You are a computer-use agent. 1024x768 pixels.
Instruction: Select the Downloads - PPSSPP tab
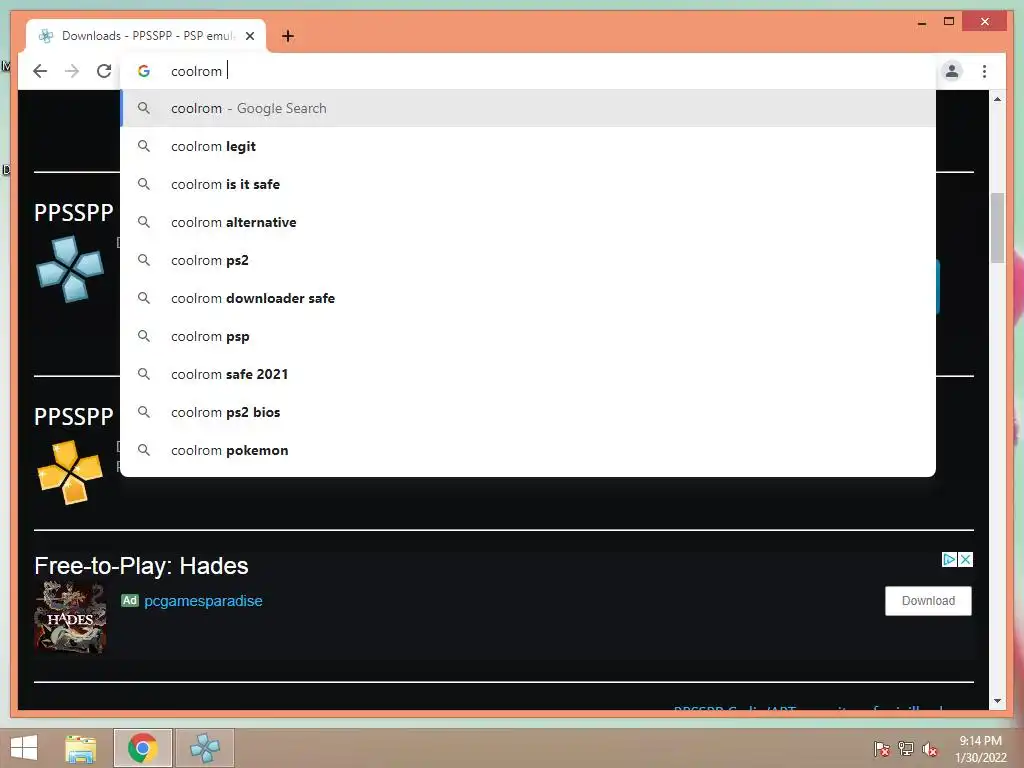click(146, 36)
